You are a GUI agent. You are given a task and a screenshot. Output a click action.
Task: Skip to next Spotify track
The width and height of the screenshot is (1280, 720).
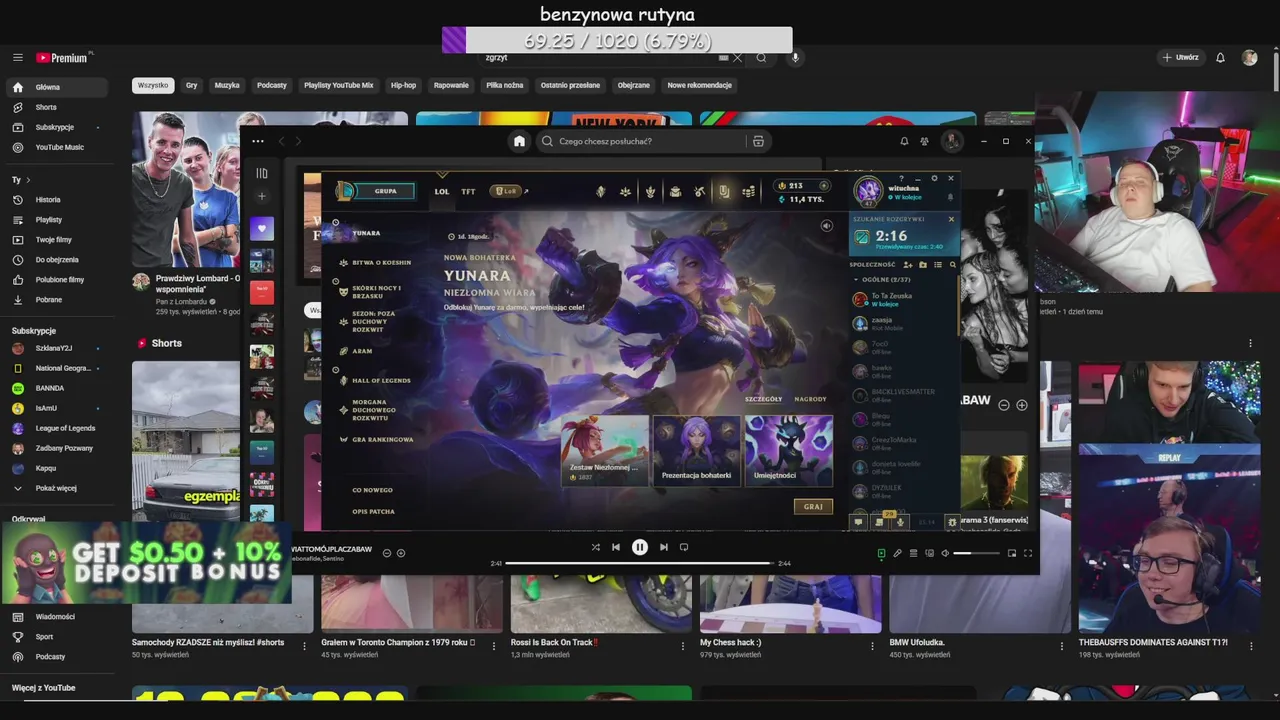coord(663,547)
